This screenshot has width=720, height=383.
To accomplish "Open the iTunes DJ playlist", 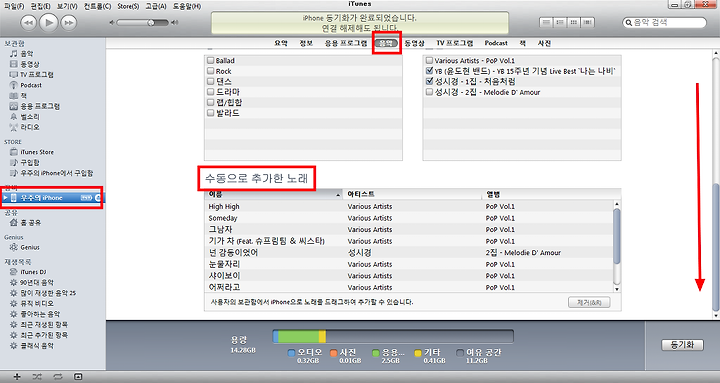I will coord(28,272).
